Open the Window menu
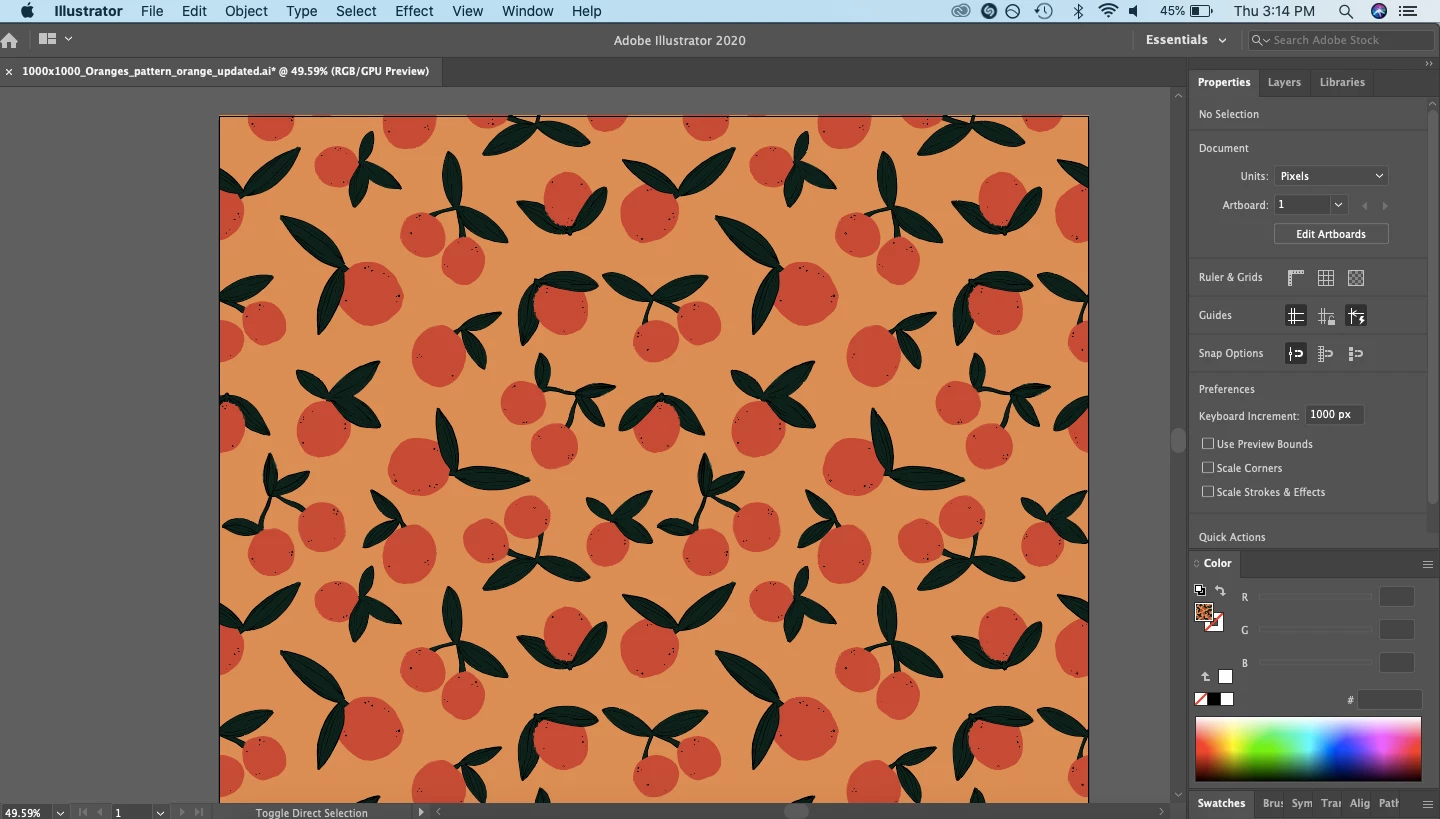Image resolution: width=1440 pixels, height=819 pixels. (x=527, y=11)
